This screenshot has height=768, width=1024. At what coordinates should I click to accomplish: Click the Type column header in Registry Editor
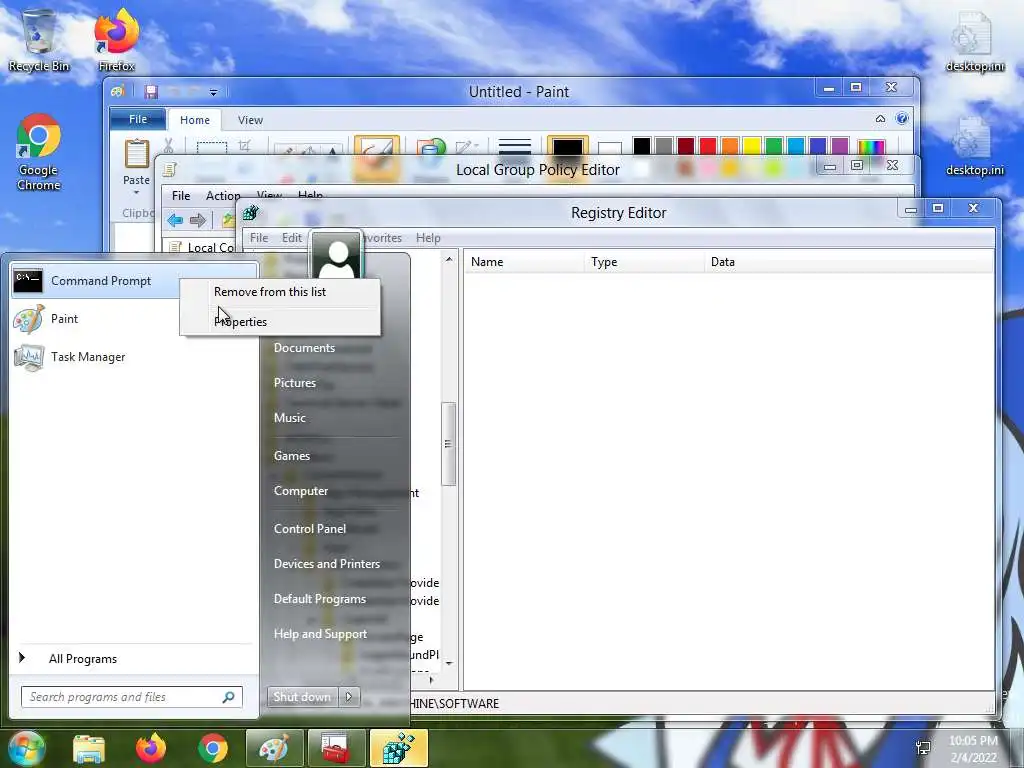643,261
